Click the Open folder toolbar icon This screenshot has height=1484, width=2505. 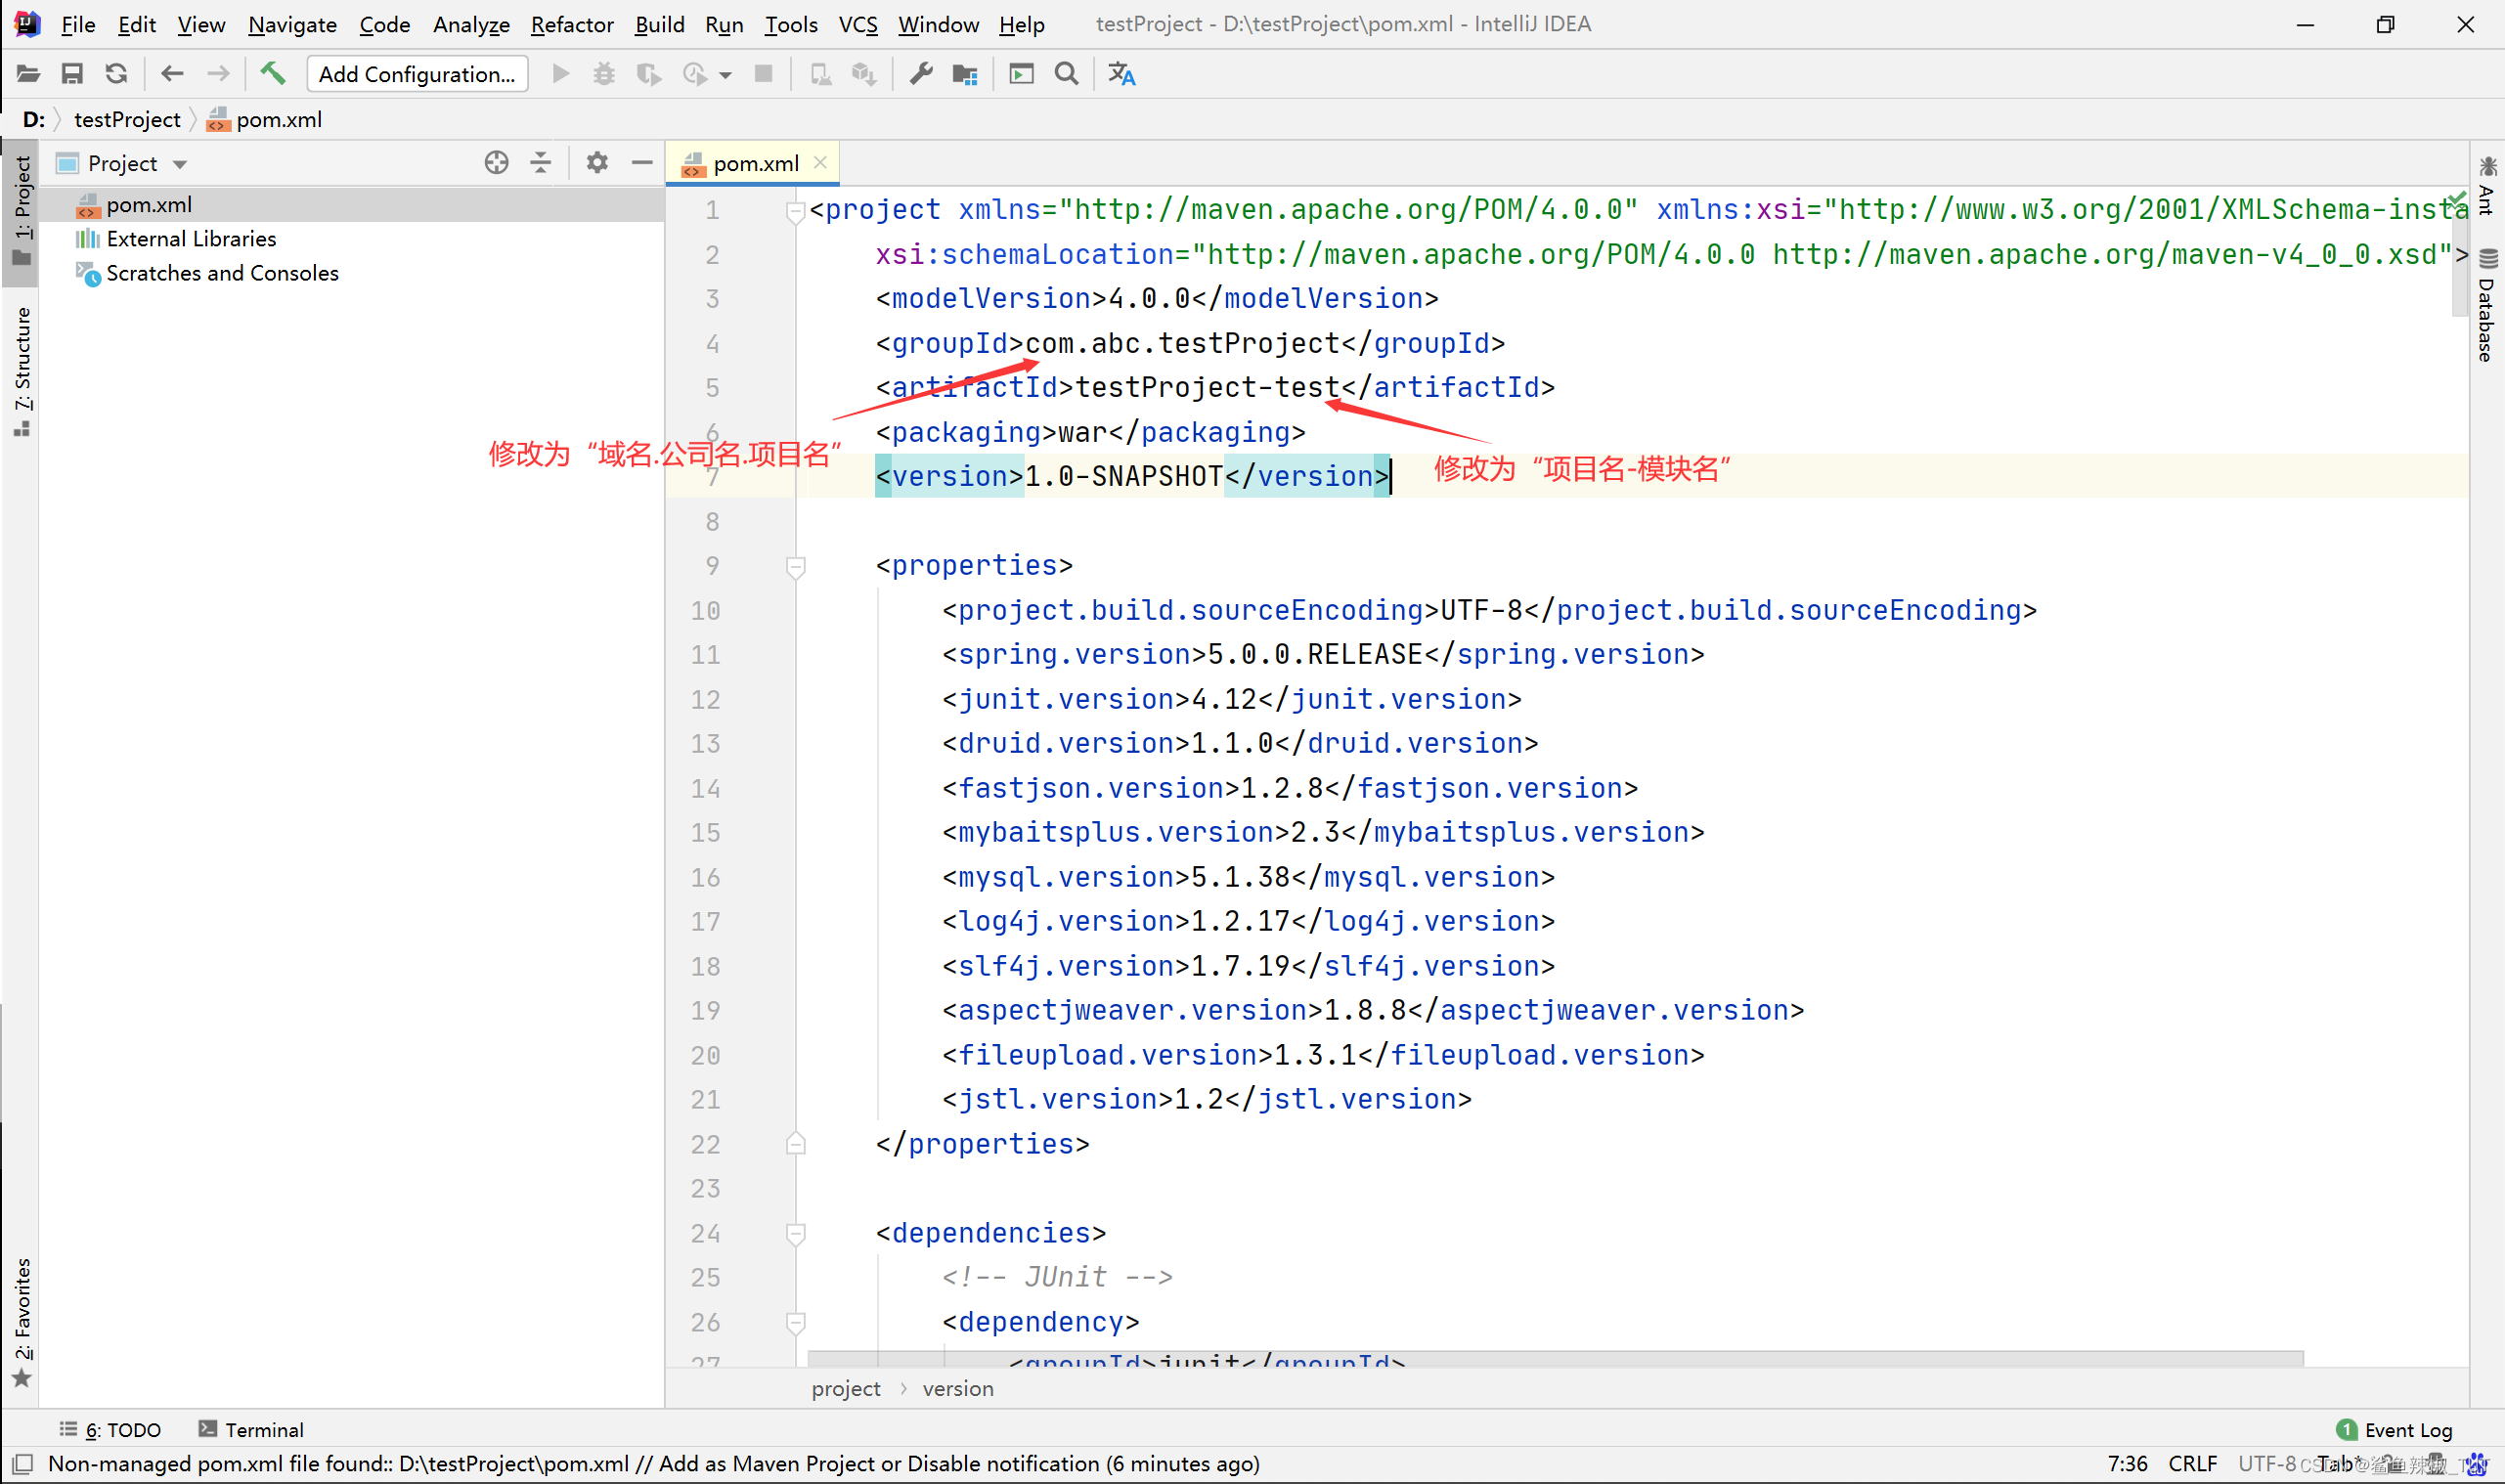28,74
